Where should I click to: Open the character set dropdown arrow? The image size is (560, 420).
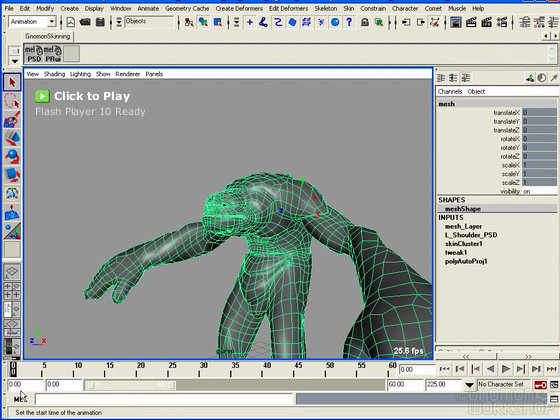pos(469,385)
